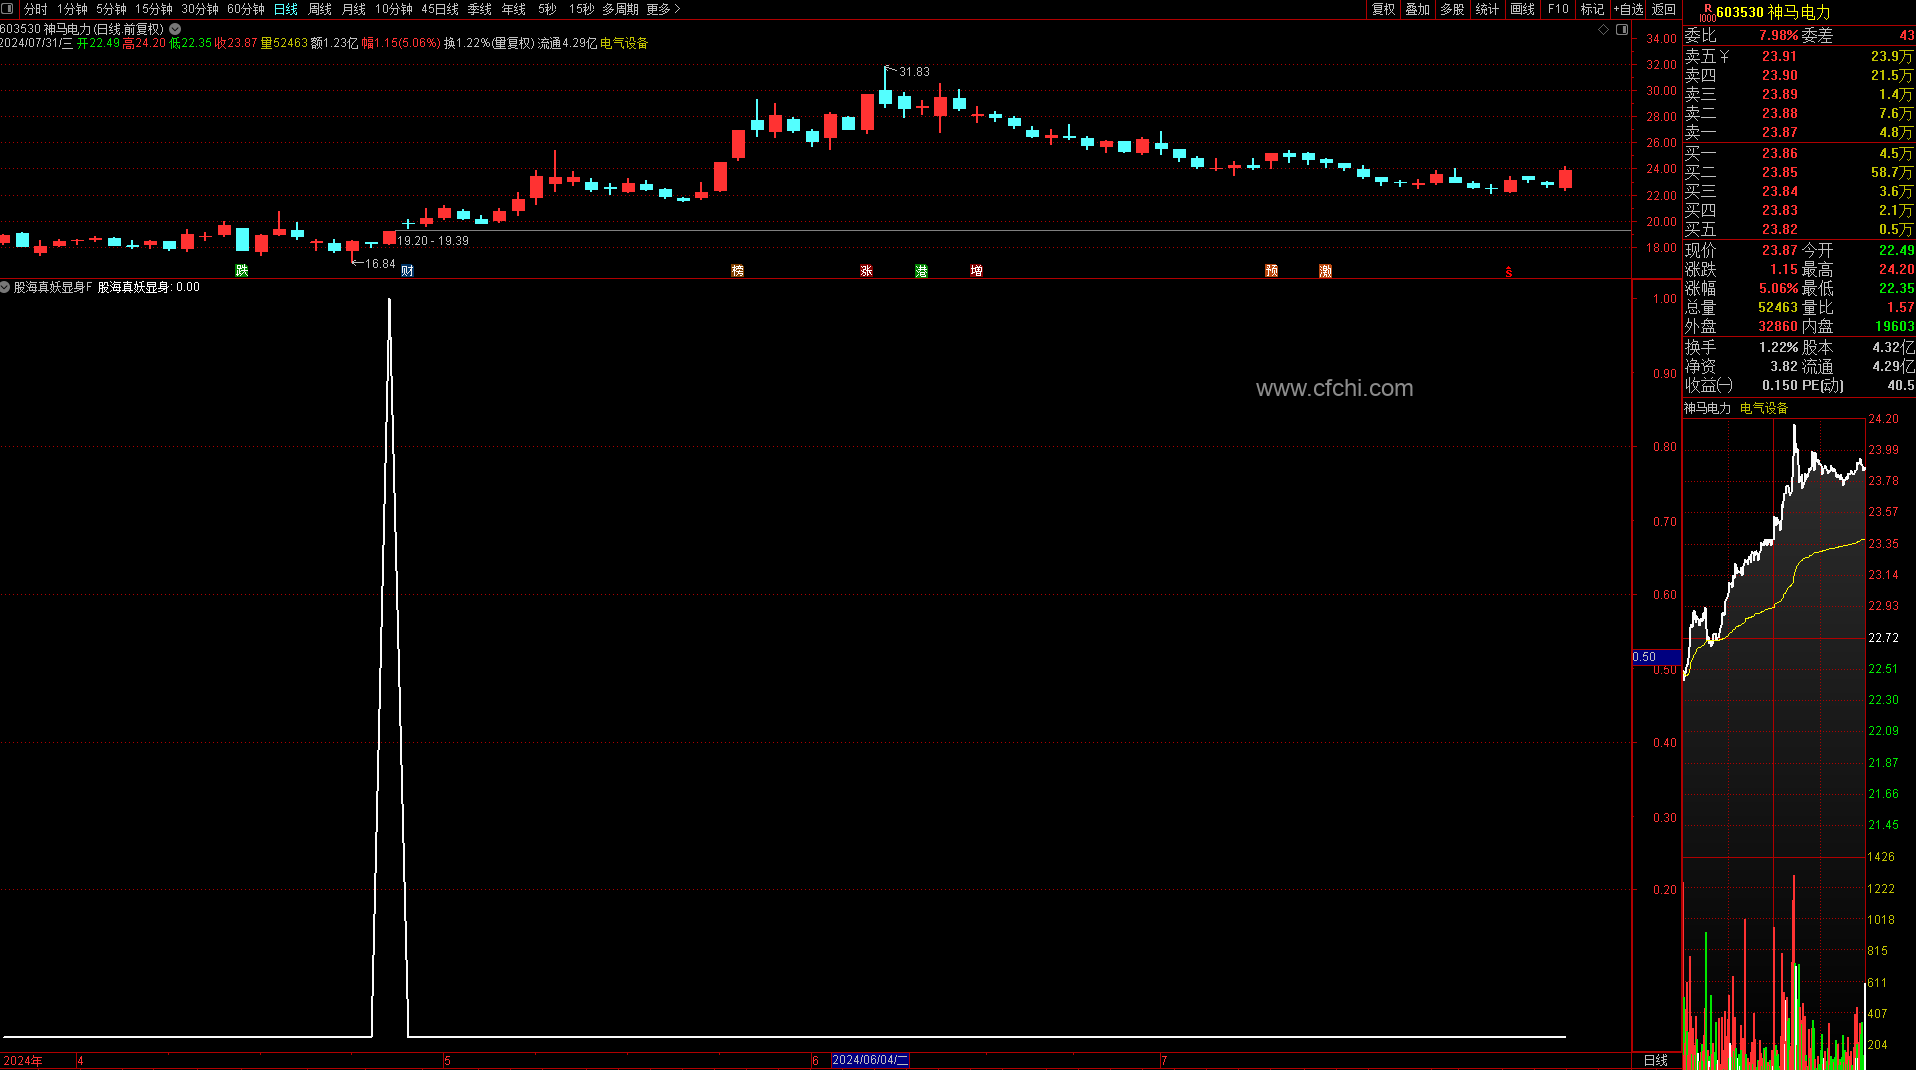Expand the 股海真妖显身F indicator dropdown

point(5,287)
